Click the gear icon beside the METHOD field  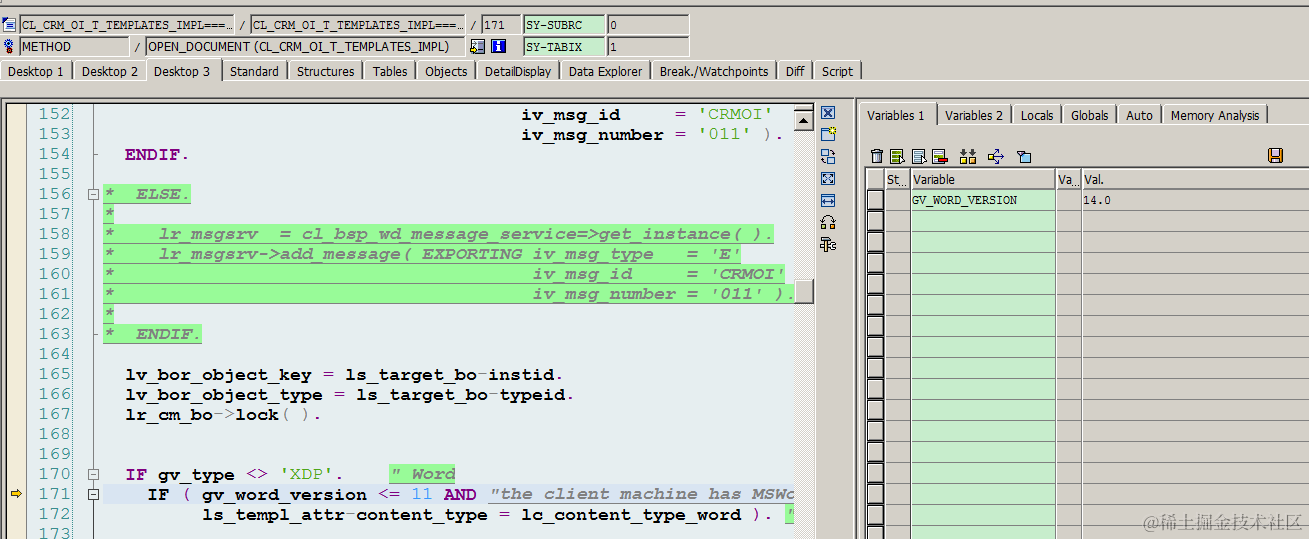(9, 46)
